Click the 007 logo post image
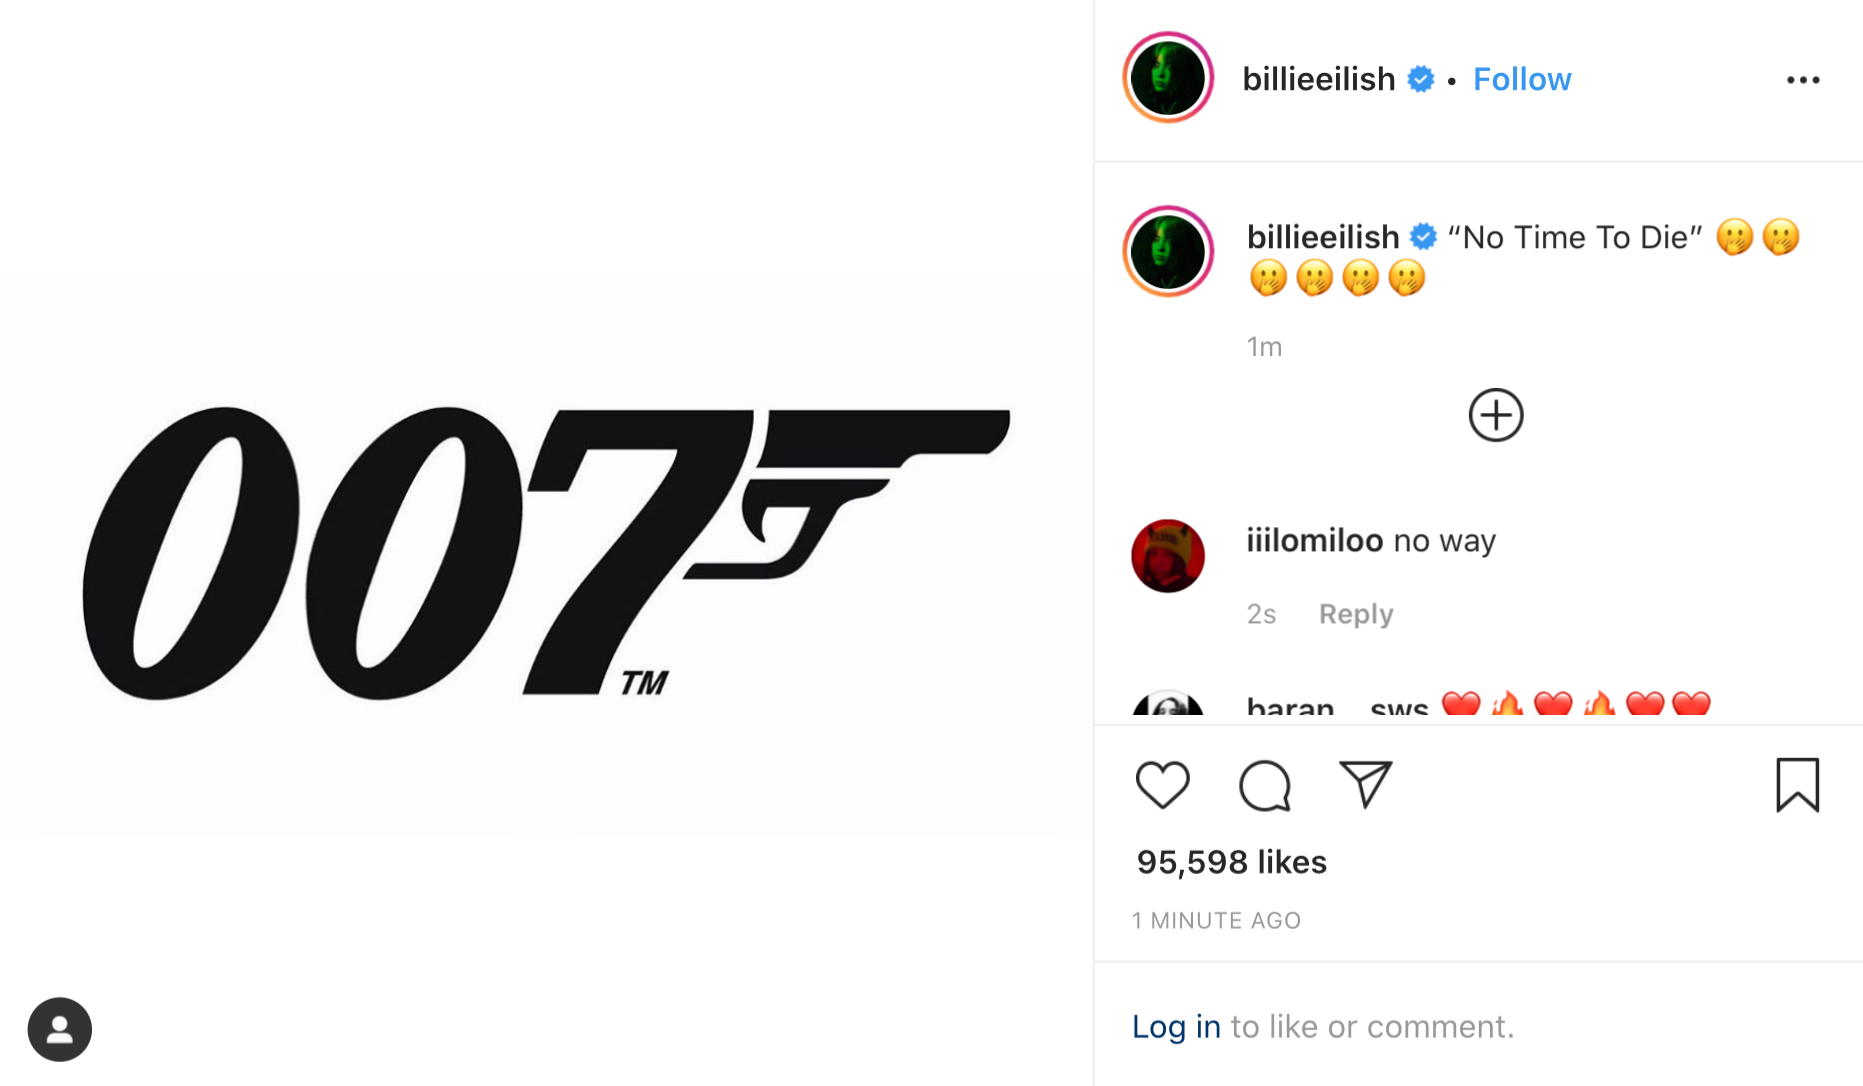 (546, 553)
